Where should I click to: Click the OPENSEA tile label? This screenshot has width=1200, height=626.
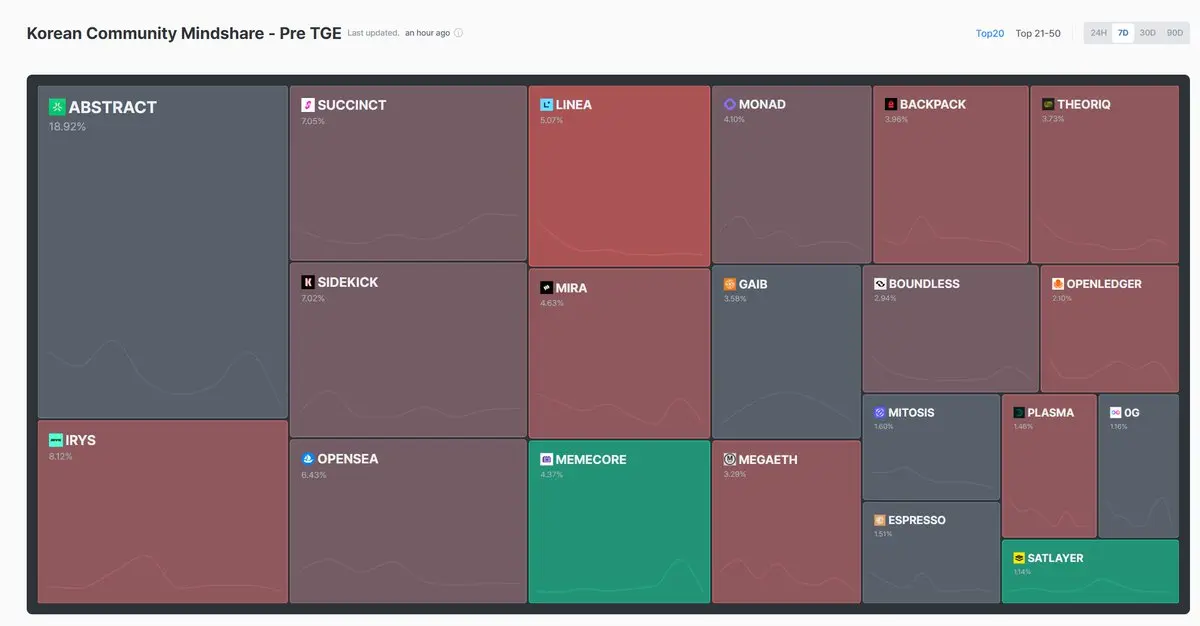point(348,459)
